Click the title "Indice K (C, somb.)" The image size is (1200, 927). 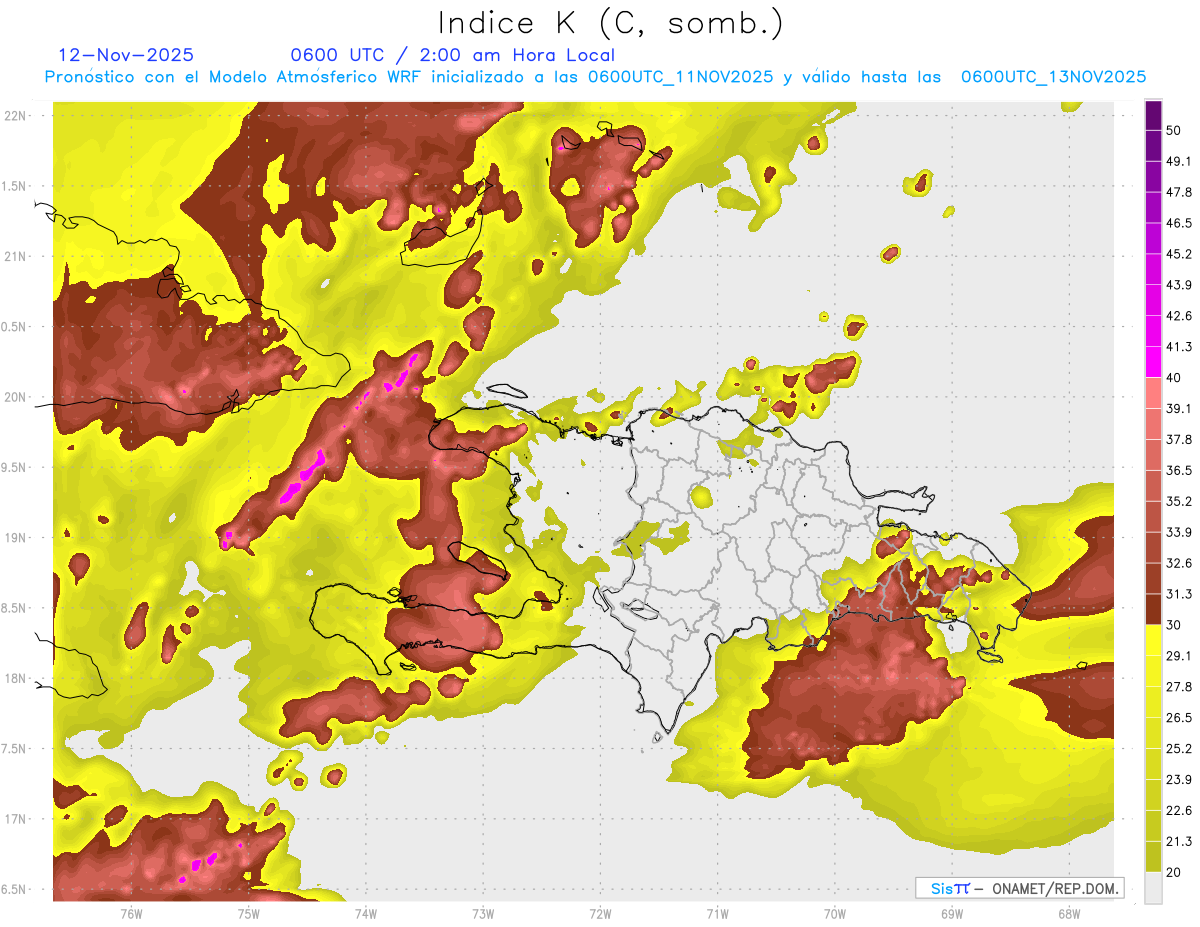[x=610, y=23]
